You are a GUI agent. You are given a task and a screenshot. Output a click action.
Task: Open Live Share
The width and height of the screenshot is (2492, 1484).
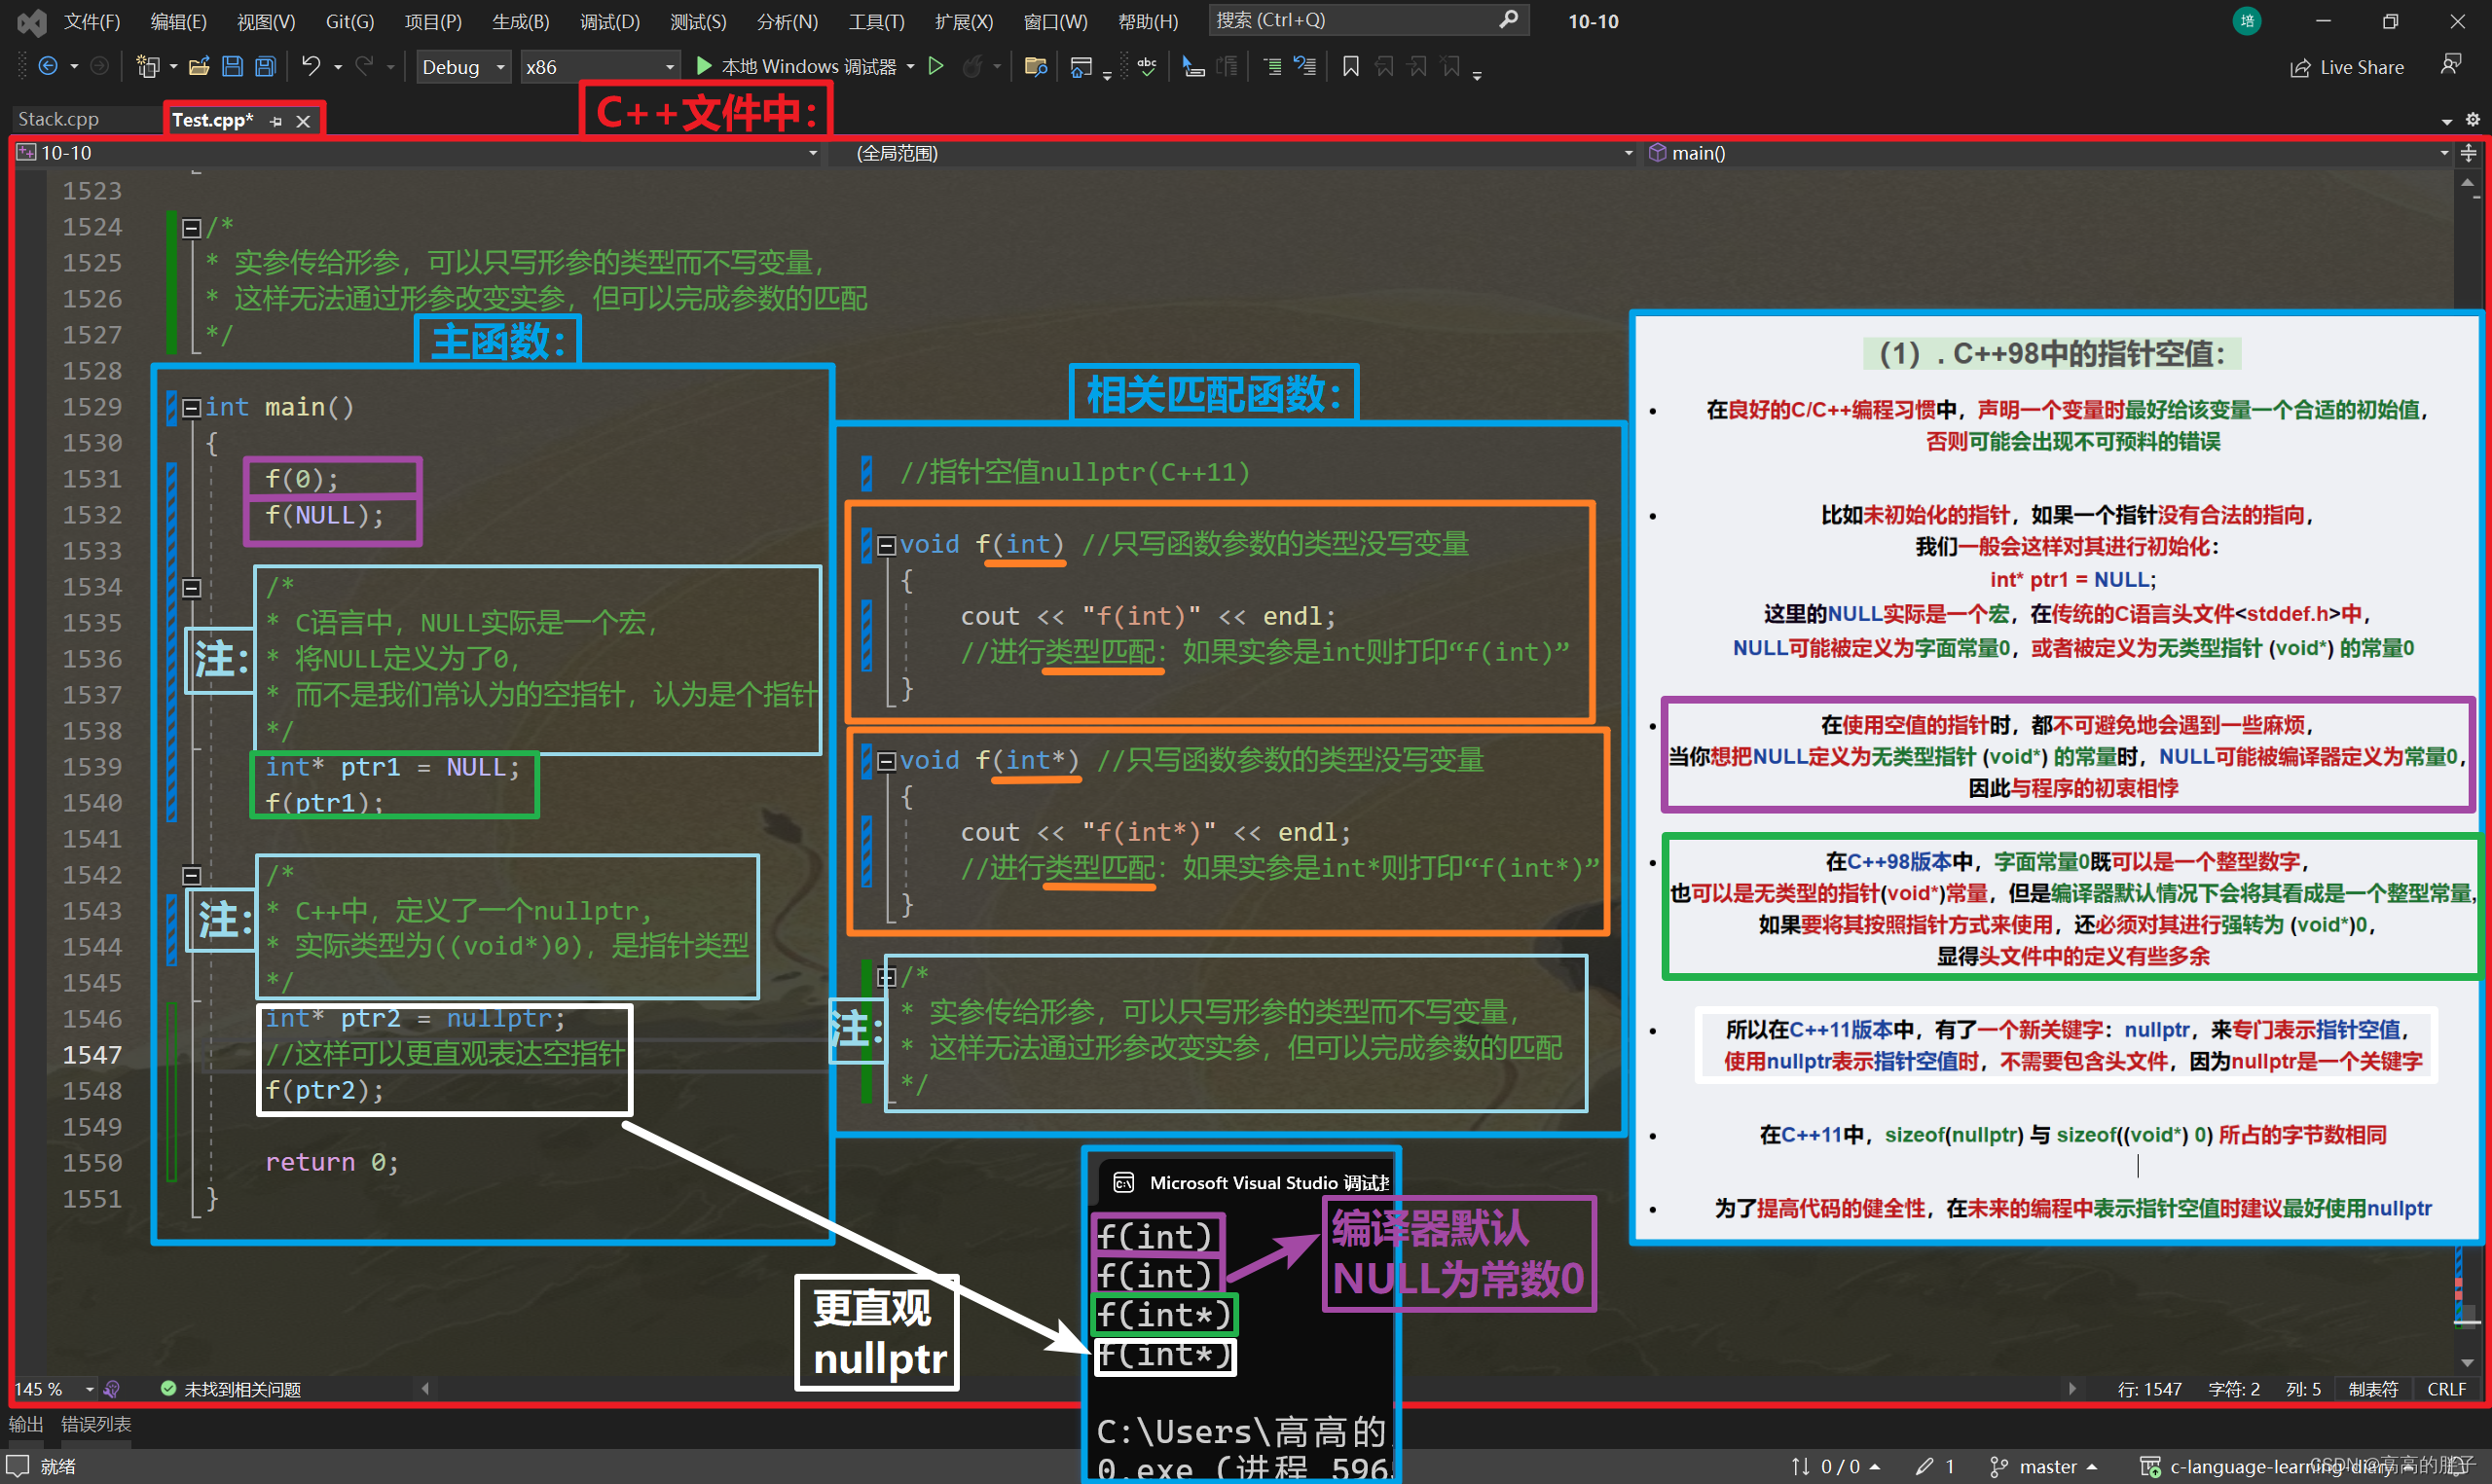[x=2346, y=67]
